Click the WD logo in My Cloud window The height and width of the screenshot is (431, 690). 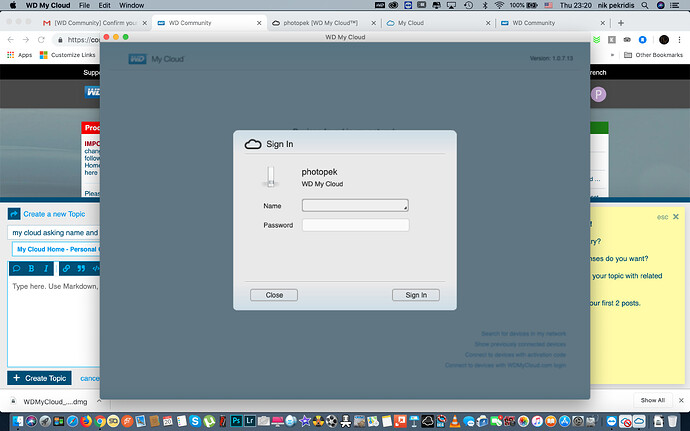coord(137,59)
